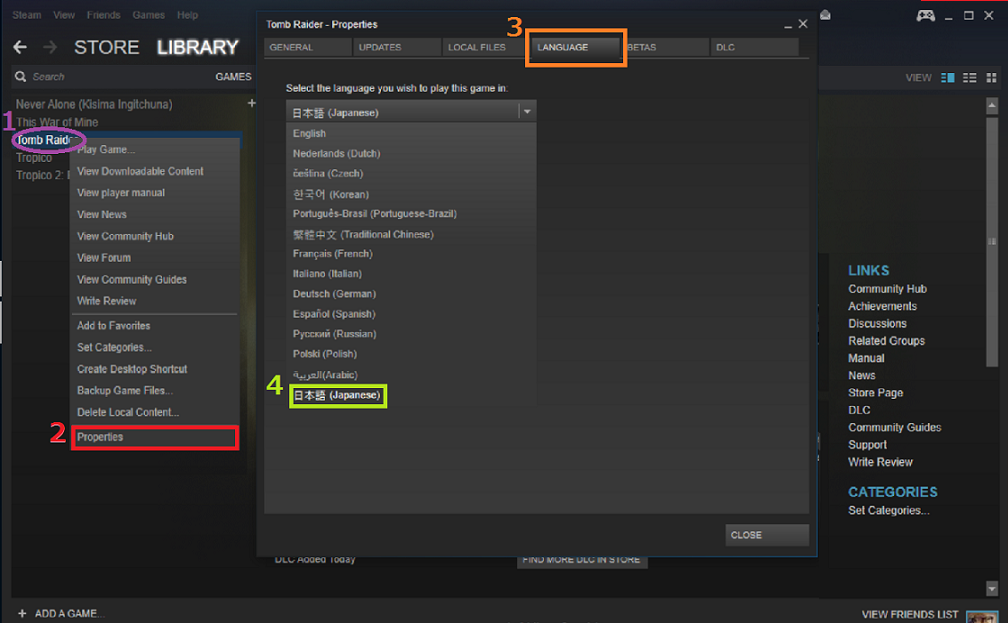Choose Arabic from the language list
This screenshot has width=1008, height=623.
[411, 374]
